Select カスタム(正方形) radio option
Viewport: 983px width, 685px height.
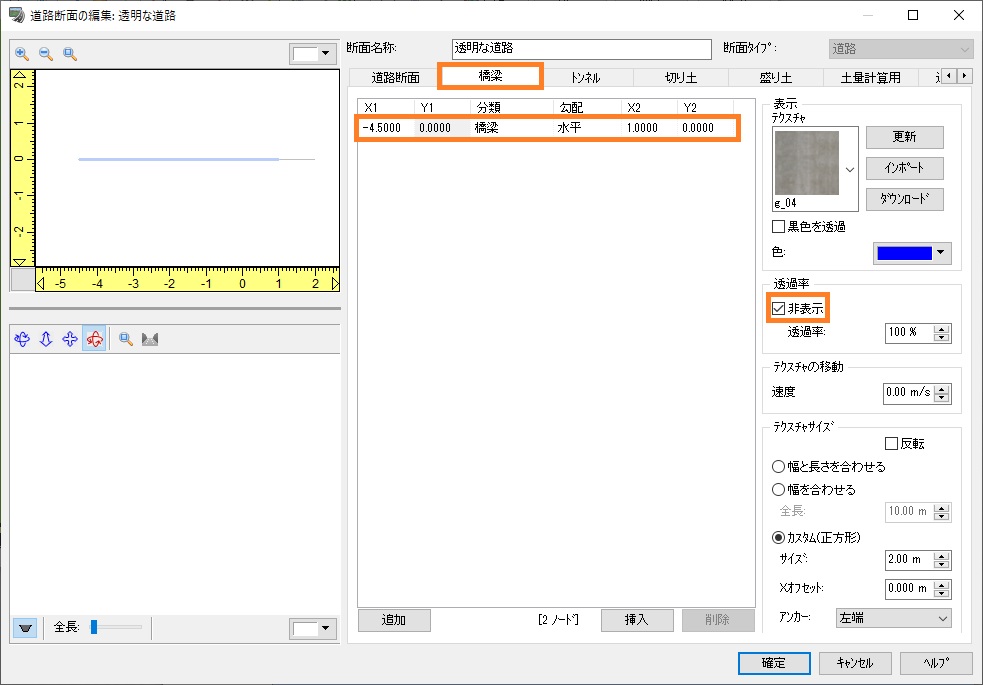(x=778, y=538)
